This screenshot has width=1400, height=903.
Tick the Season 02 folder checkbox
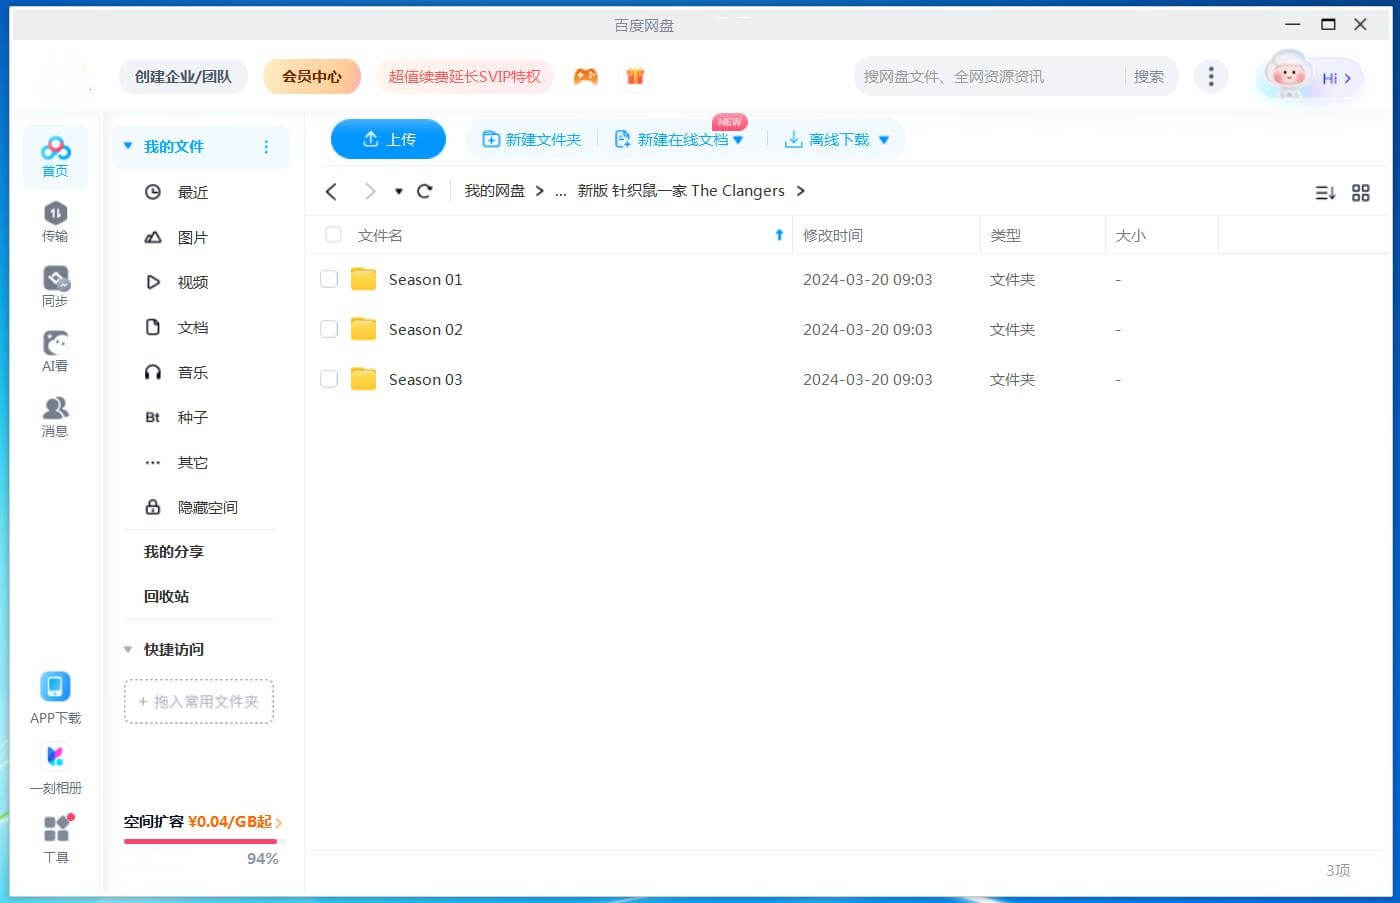click(x=329, y=329)
